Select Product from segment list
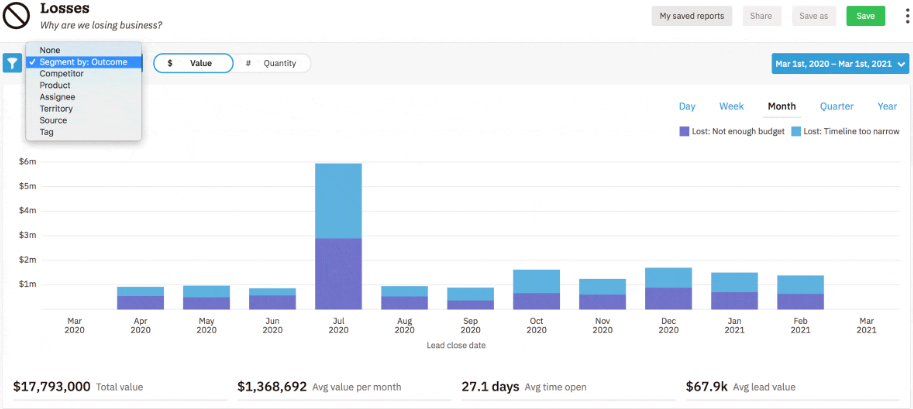Screen dimensions: 913x409 pyautogui.click(x=55, y=85)
